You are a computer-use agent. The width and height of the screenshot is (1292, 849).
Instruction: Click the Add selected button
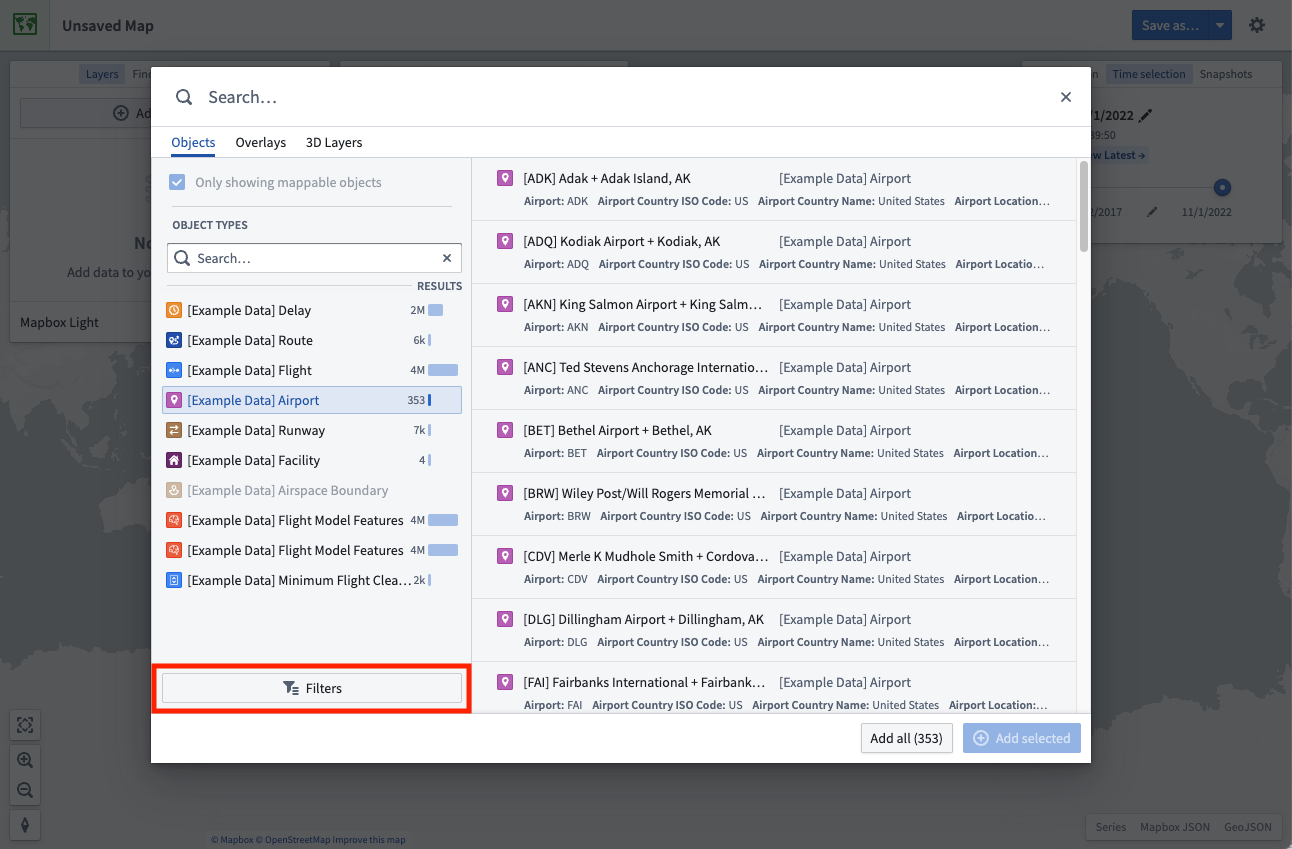tap(1022, 738)
